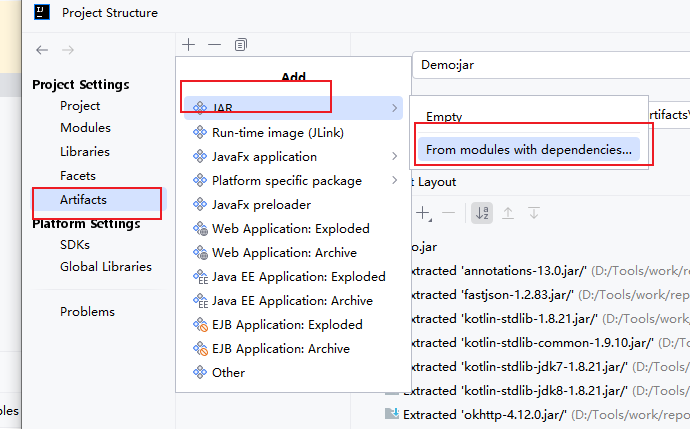This screenshot has height=429, width=690.
Task: Select Extracted 'fastjson-1.2.83.jar/' row
Action: pyautogui.click(x=550, y=295)
